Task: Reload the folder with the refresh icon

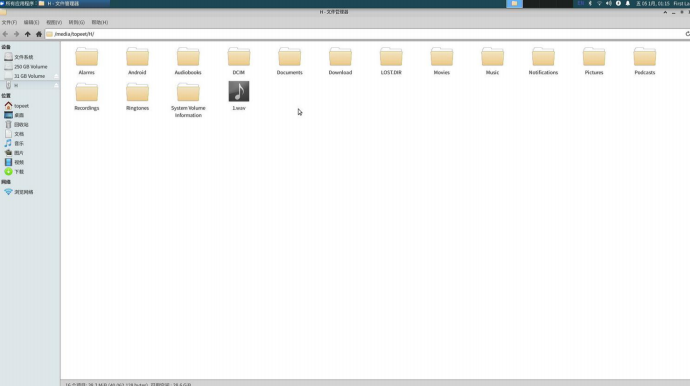Action: [x=687, y=34]
